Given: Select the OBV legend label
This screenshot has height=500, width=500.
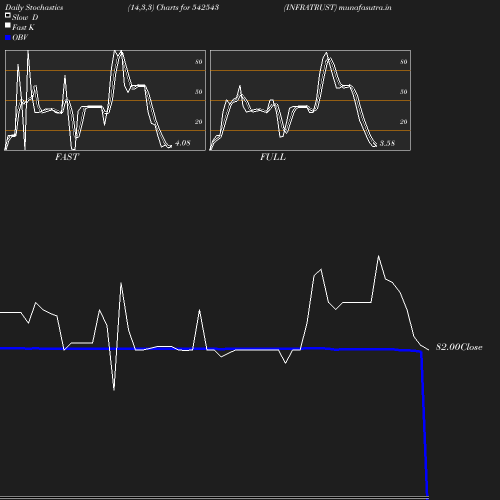Looking at the screenshot, I should 20,38.
